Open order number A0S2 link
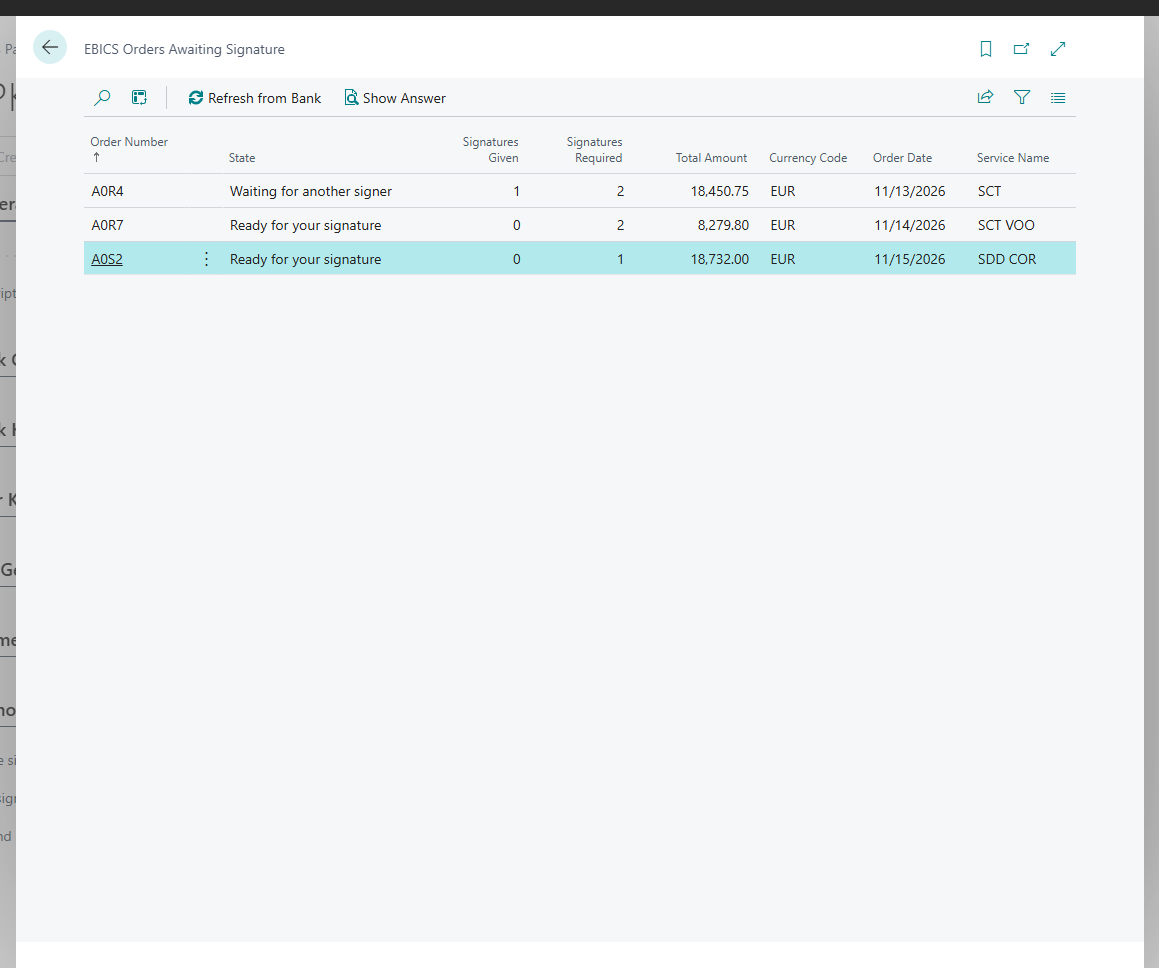 (107, 259)
